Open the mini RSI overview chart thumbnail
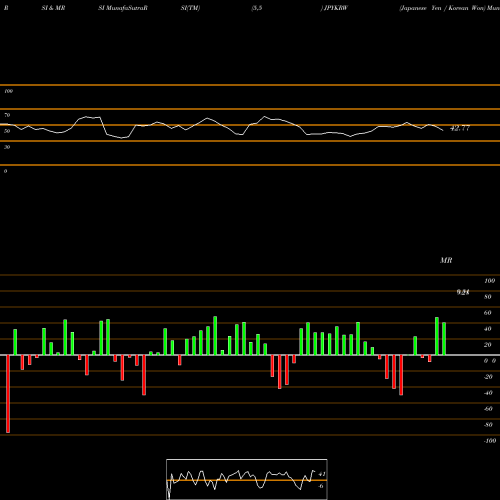 coord(247,479)
